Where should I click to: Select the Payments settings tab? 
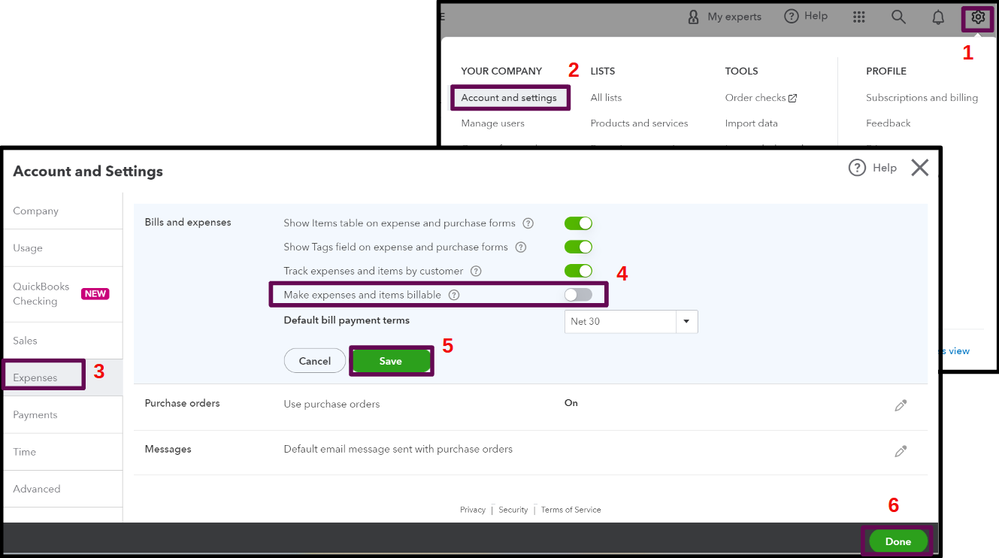pos(63,415)
